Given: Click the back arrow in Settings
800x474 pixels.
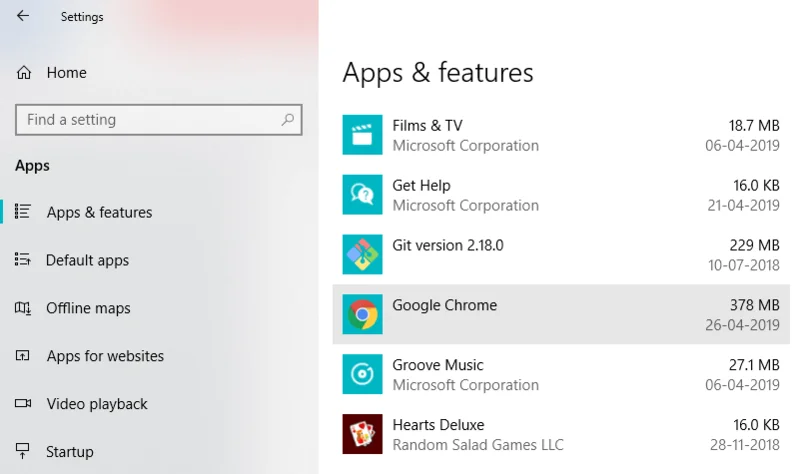Looking at the screenshot, I should click(x=23, y=16).
